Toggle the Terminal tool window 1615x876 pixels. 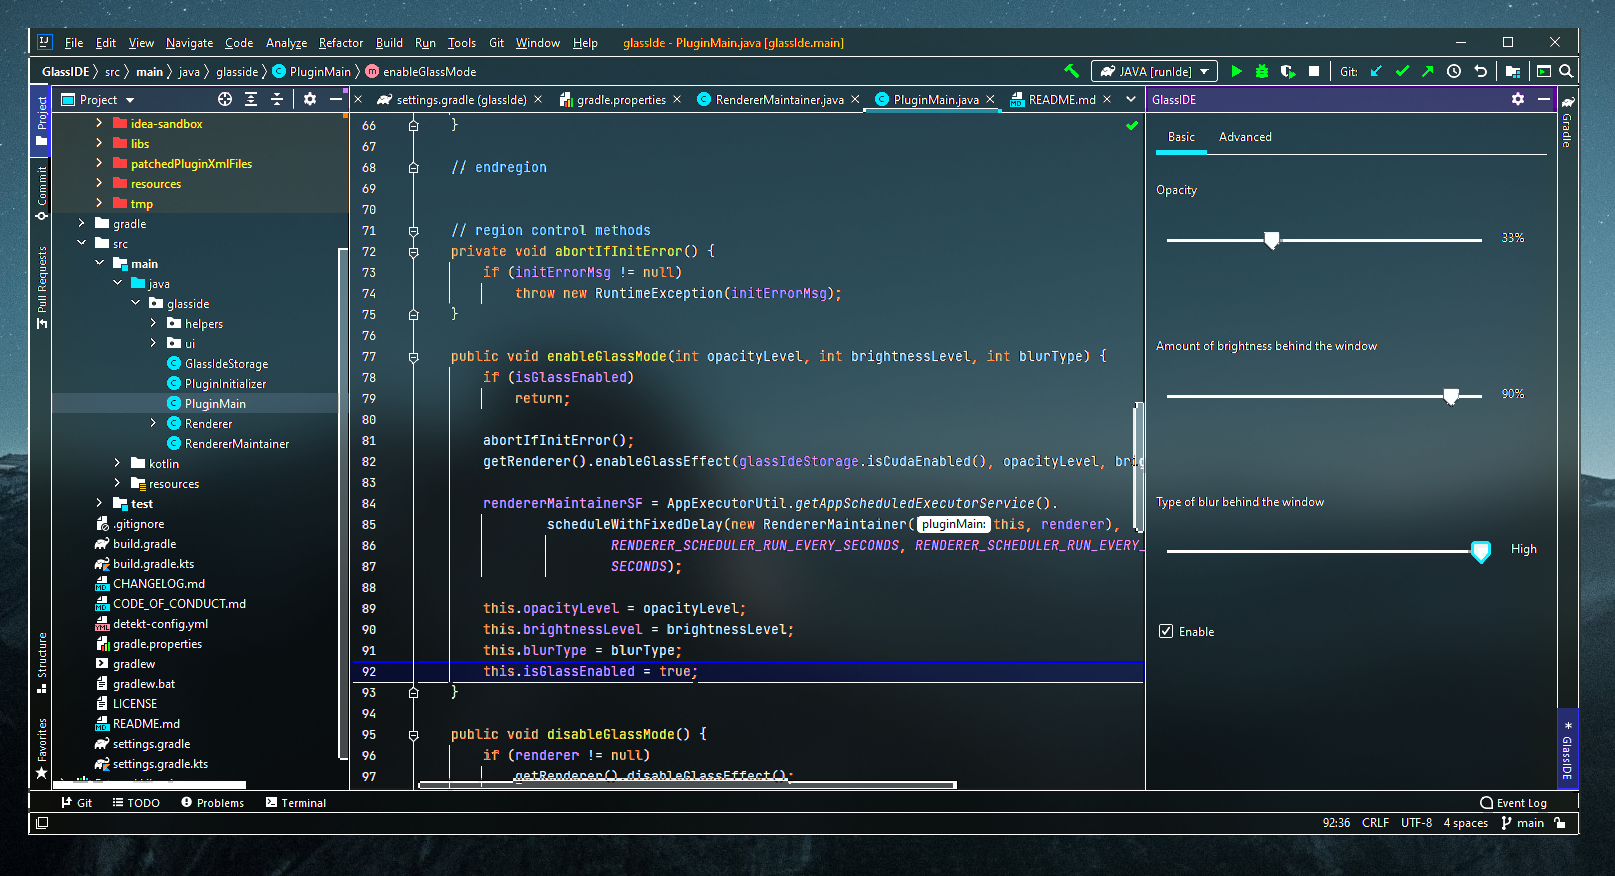[296, 803]
